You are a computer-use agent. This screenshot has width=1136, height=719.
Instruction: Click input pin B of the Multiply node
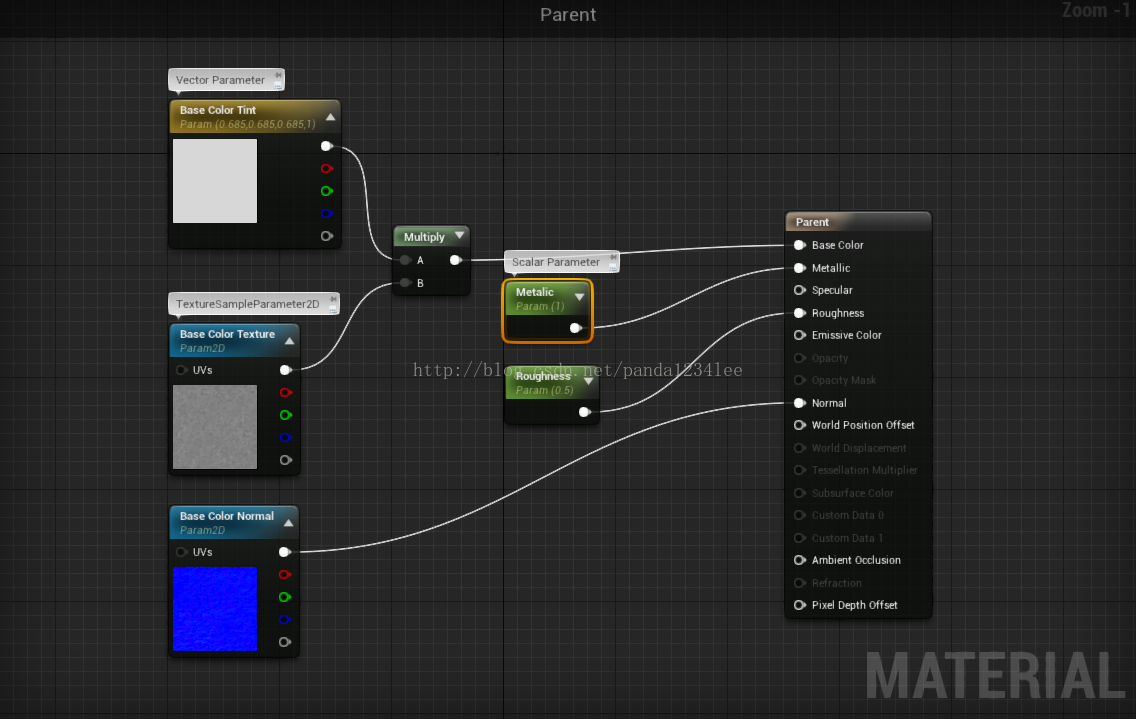click(406, 283)
